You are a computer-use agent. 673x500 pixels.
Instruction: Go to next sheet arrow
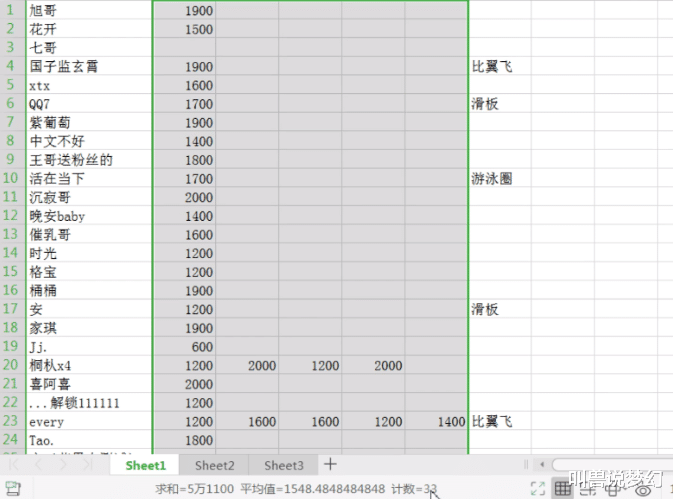click(64, 465)
